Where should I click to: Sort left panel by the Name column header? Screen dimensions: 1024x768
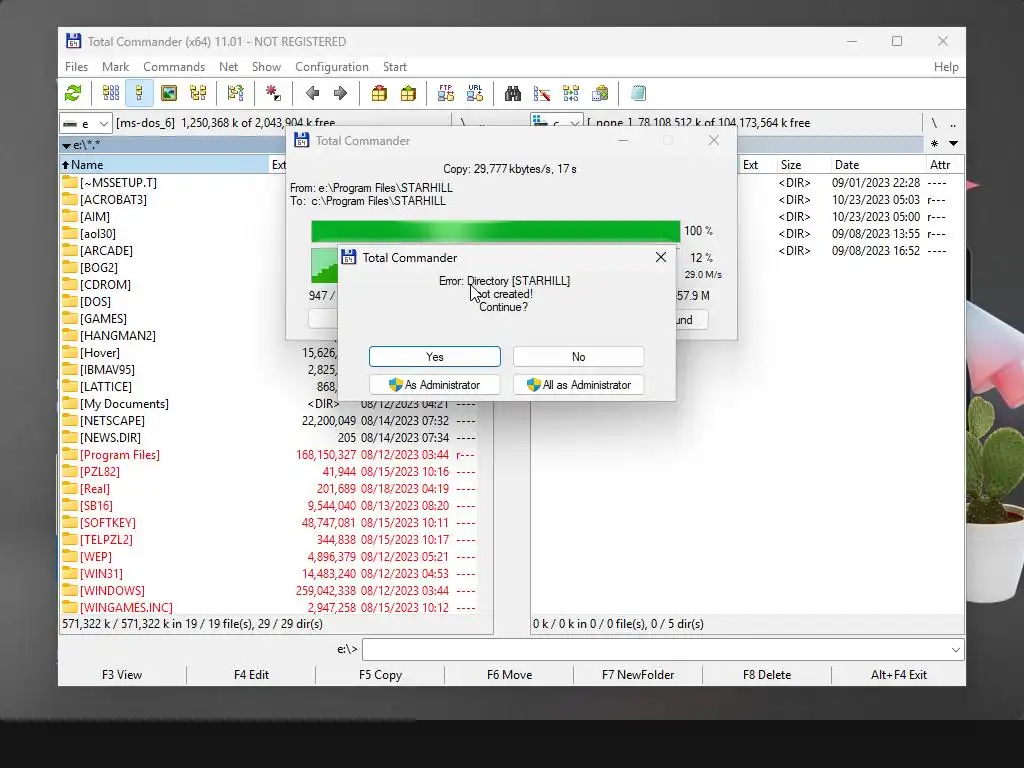tap(164, 165)
